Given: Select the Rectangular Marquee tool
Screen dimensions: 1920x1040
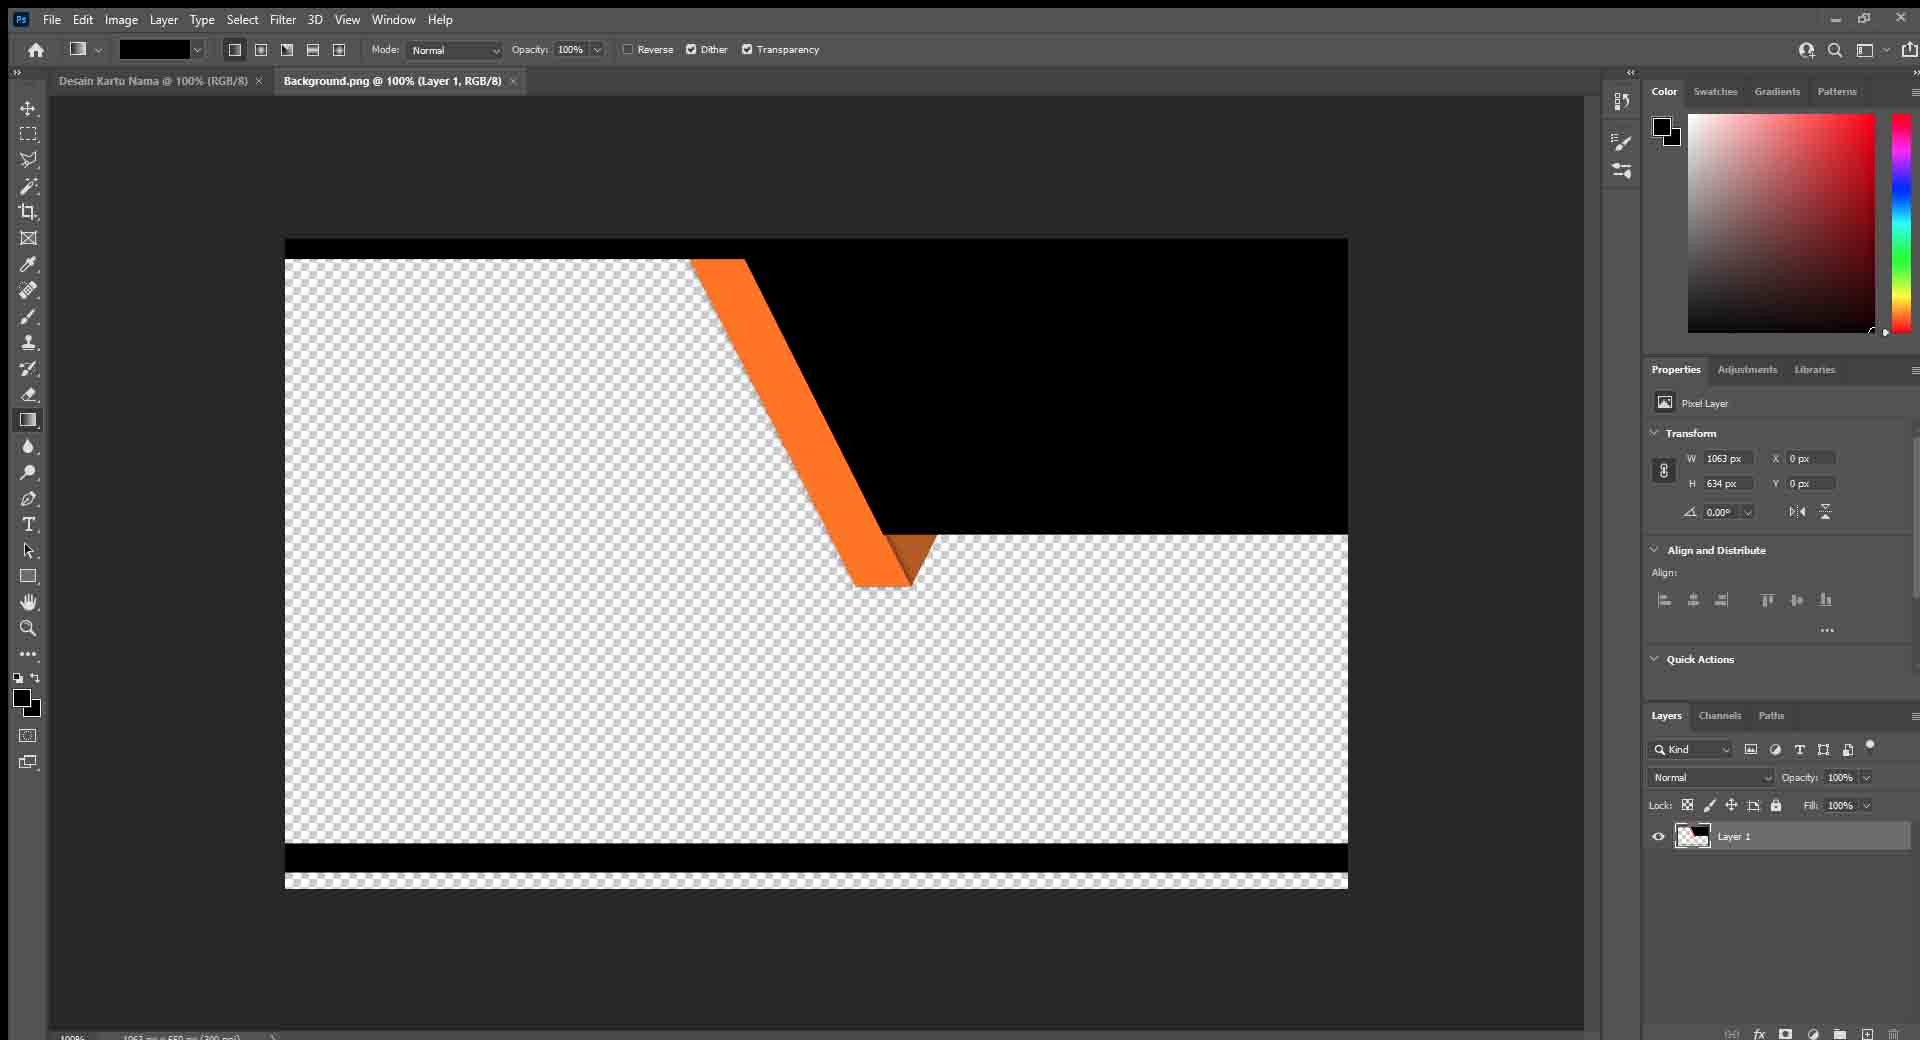Looking at the screenshot, I should pyautogui.click(x=28, y=134).
